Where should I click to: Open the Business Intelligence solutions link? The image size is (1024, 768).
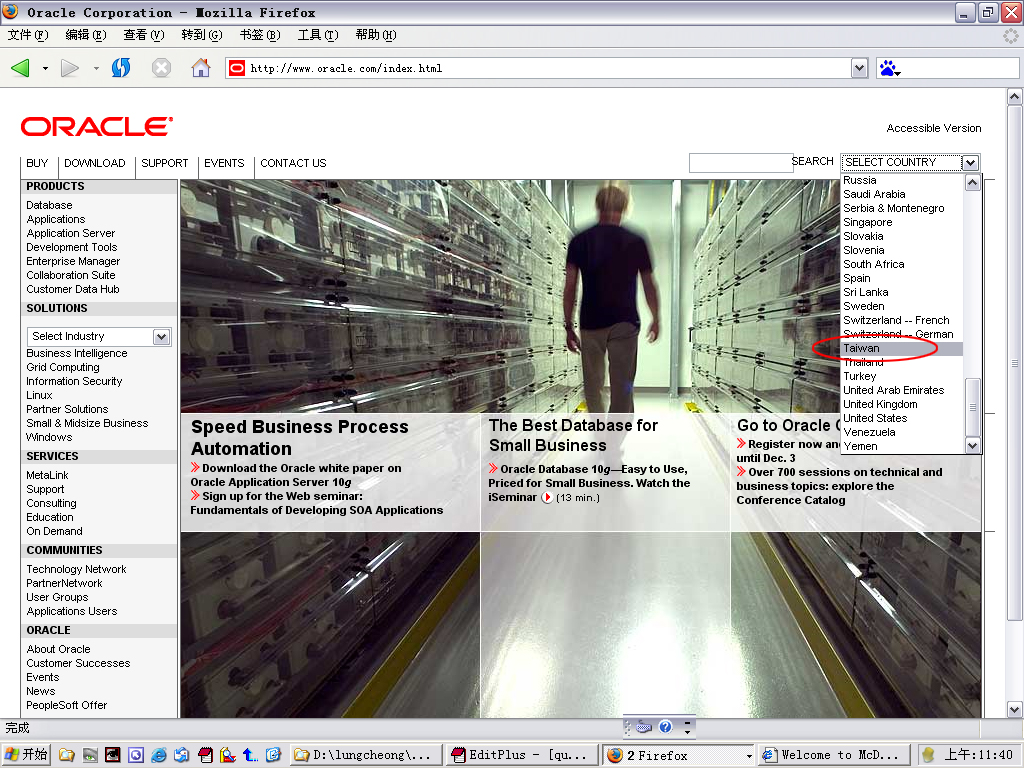tap(76, 353)
